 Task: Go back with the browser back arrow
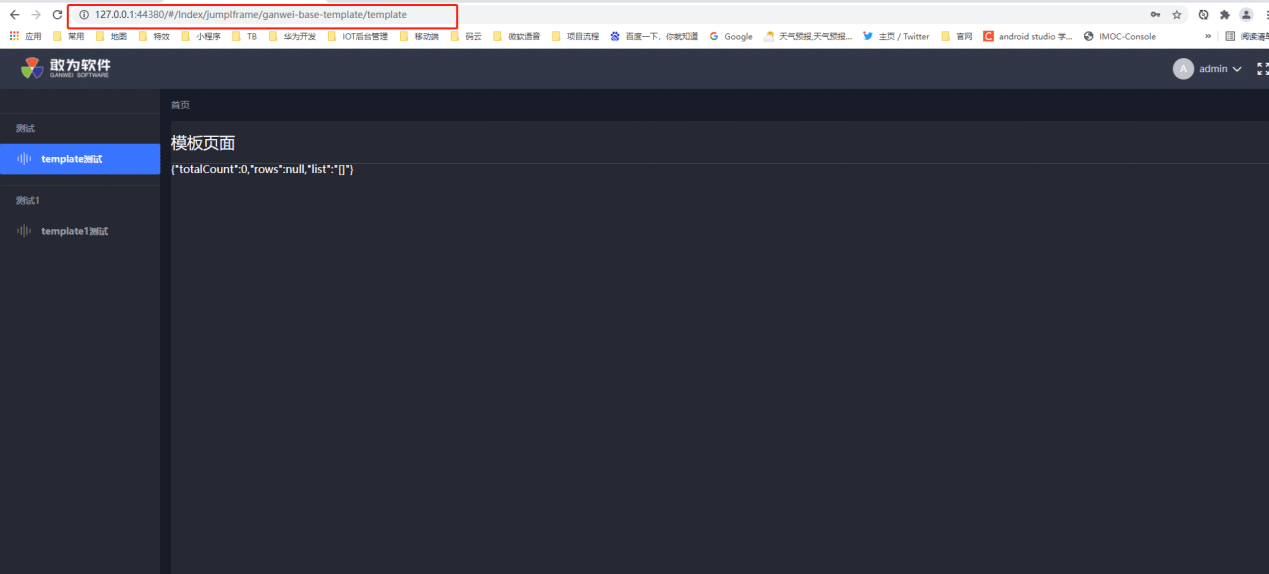tap(14, 15)
